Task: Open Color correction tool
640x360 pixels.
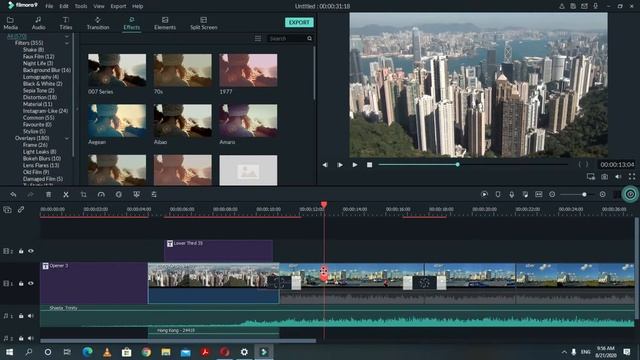Action: pyautogui.click(x=118, y=195)
